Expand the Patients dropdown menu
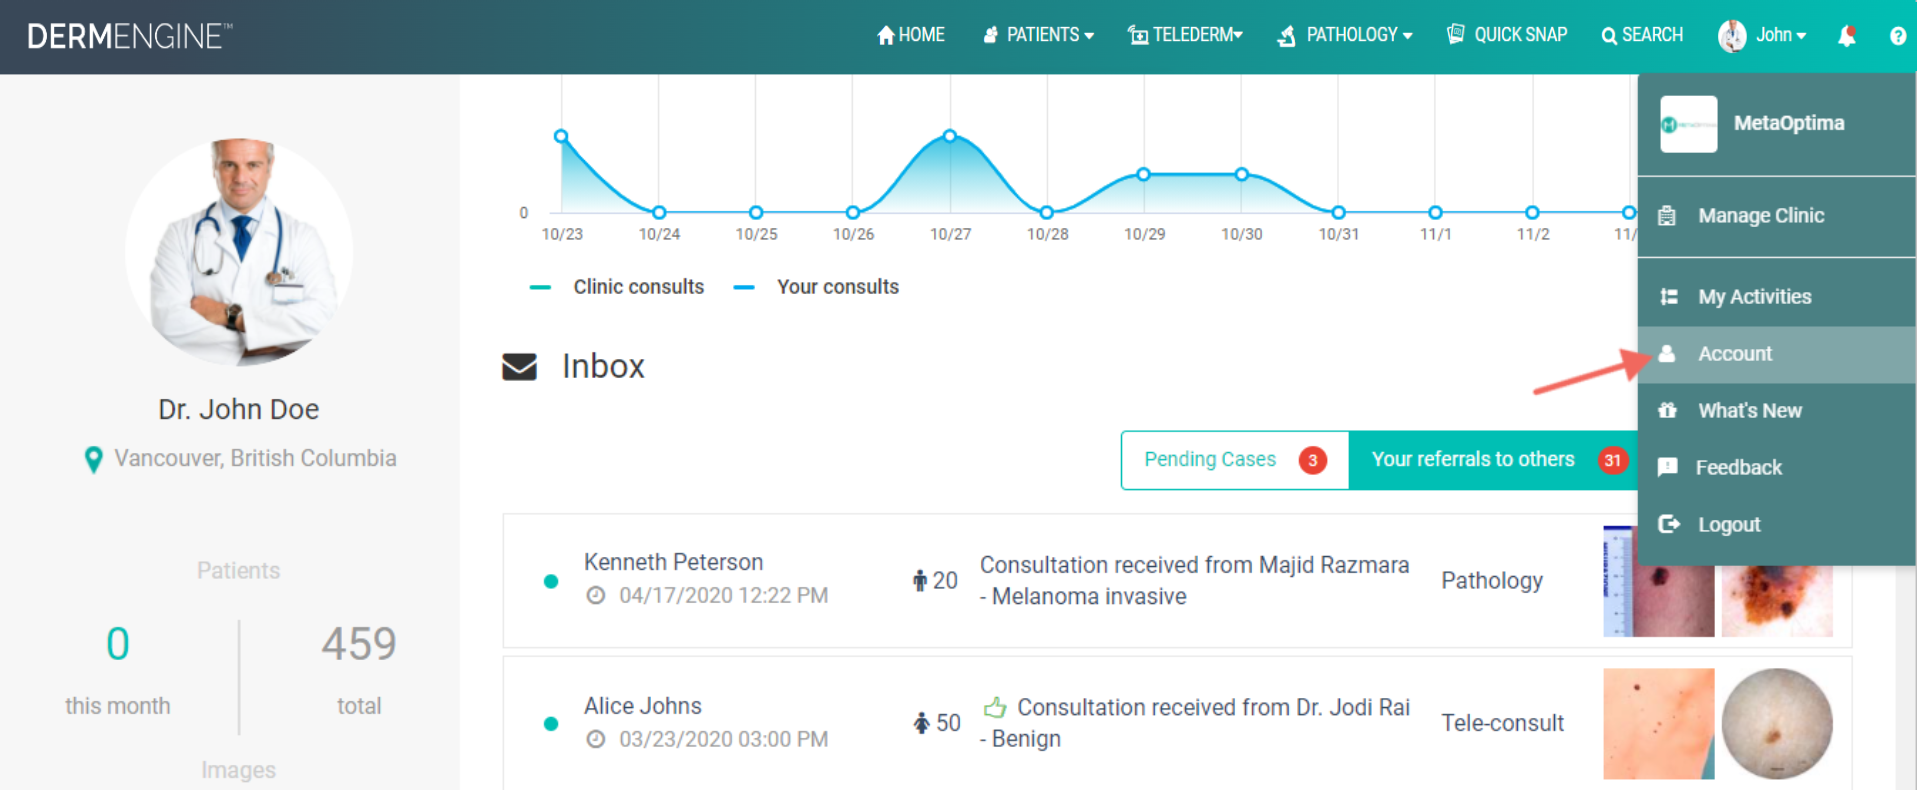Image resolution: width=1917 pixels, height=790 pixels. (1038, 35)
